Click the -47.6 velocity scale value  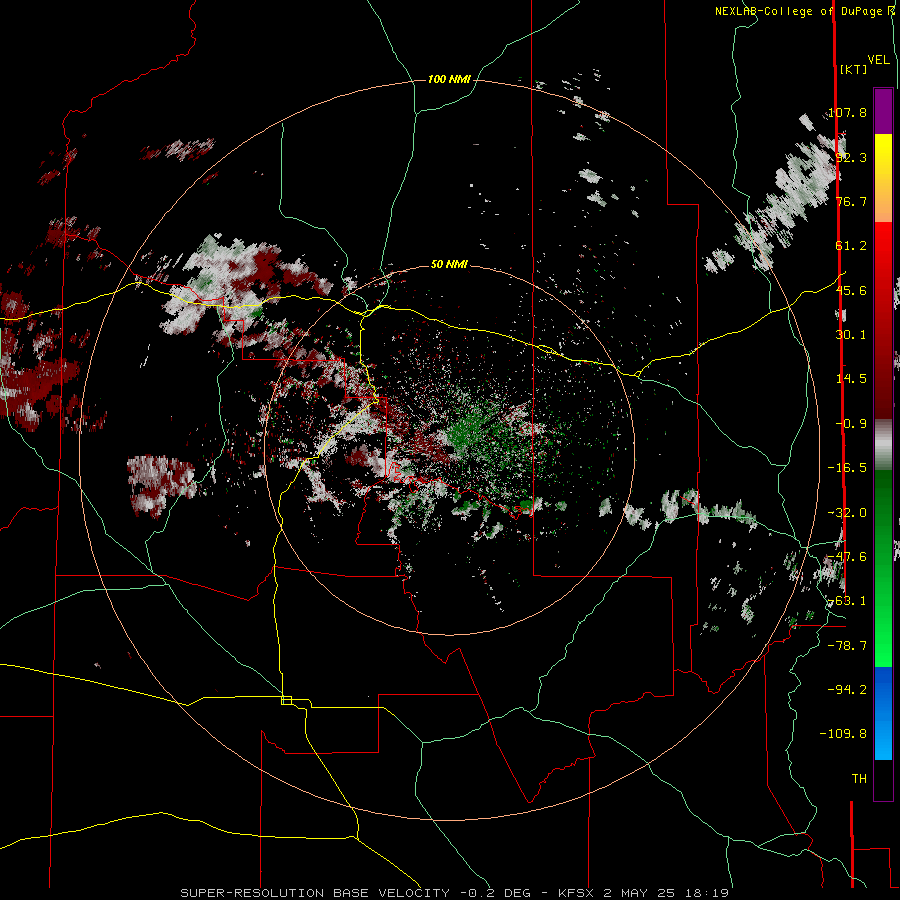(x=847, y=557)
